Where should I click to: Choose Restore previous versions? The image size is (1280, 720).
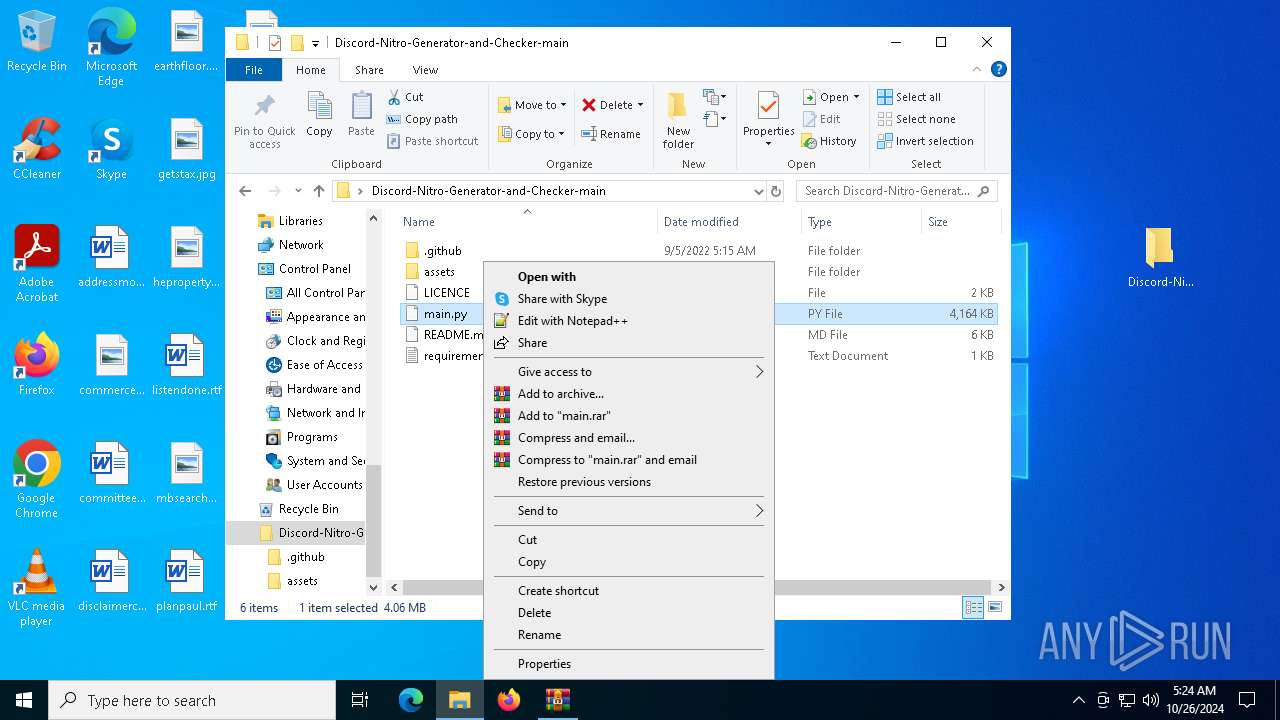tap(628, 482)
